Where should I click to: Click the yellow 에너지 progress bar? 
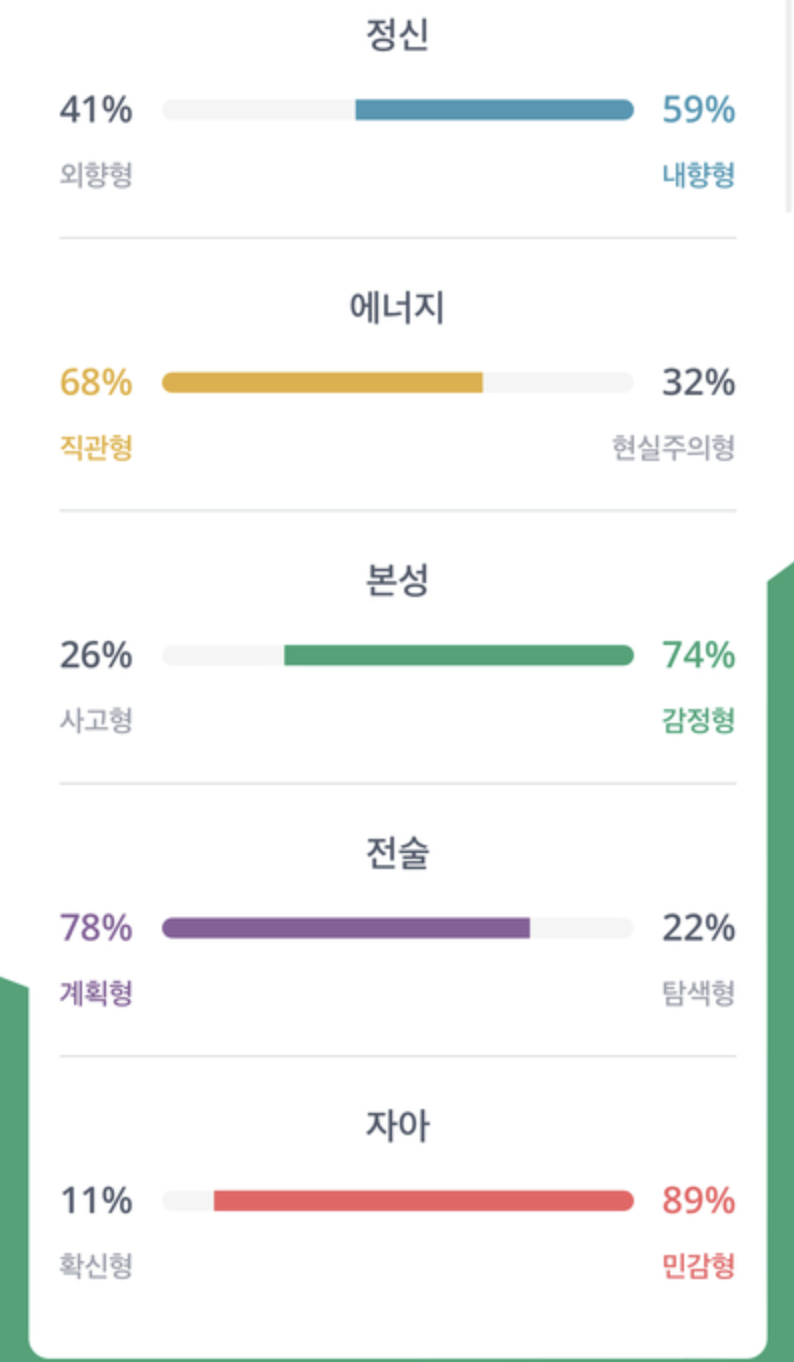(x=322, y=383)
